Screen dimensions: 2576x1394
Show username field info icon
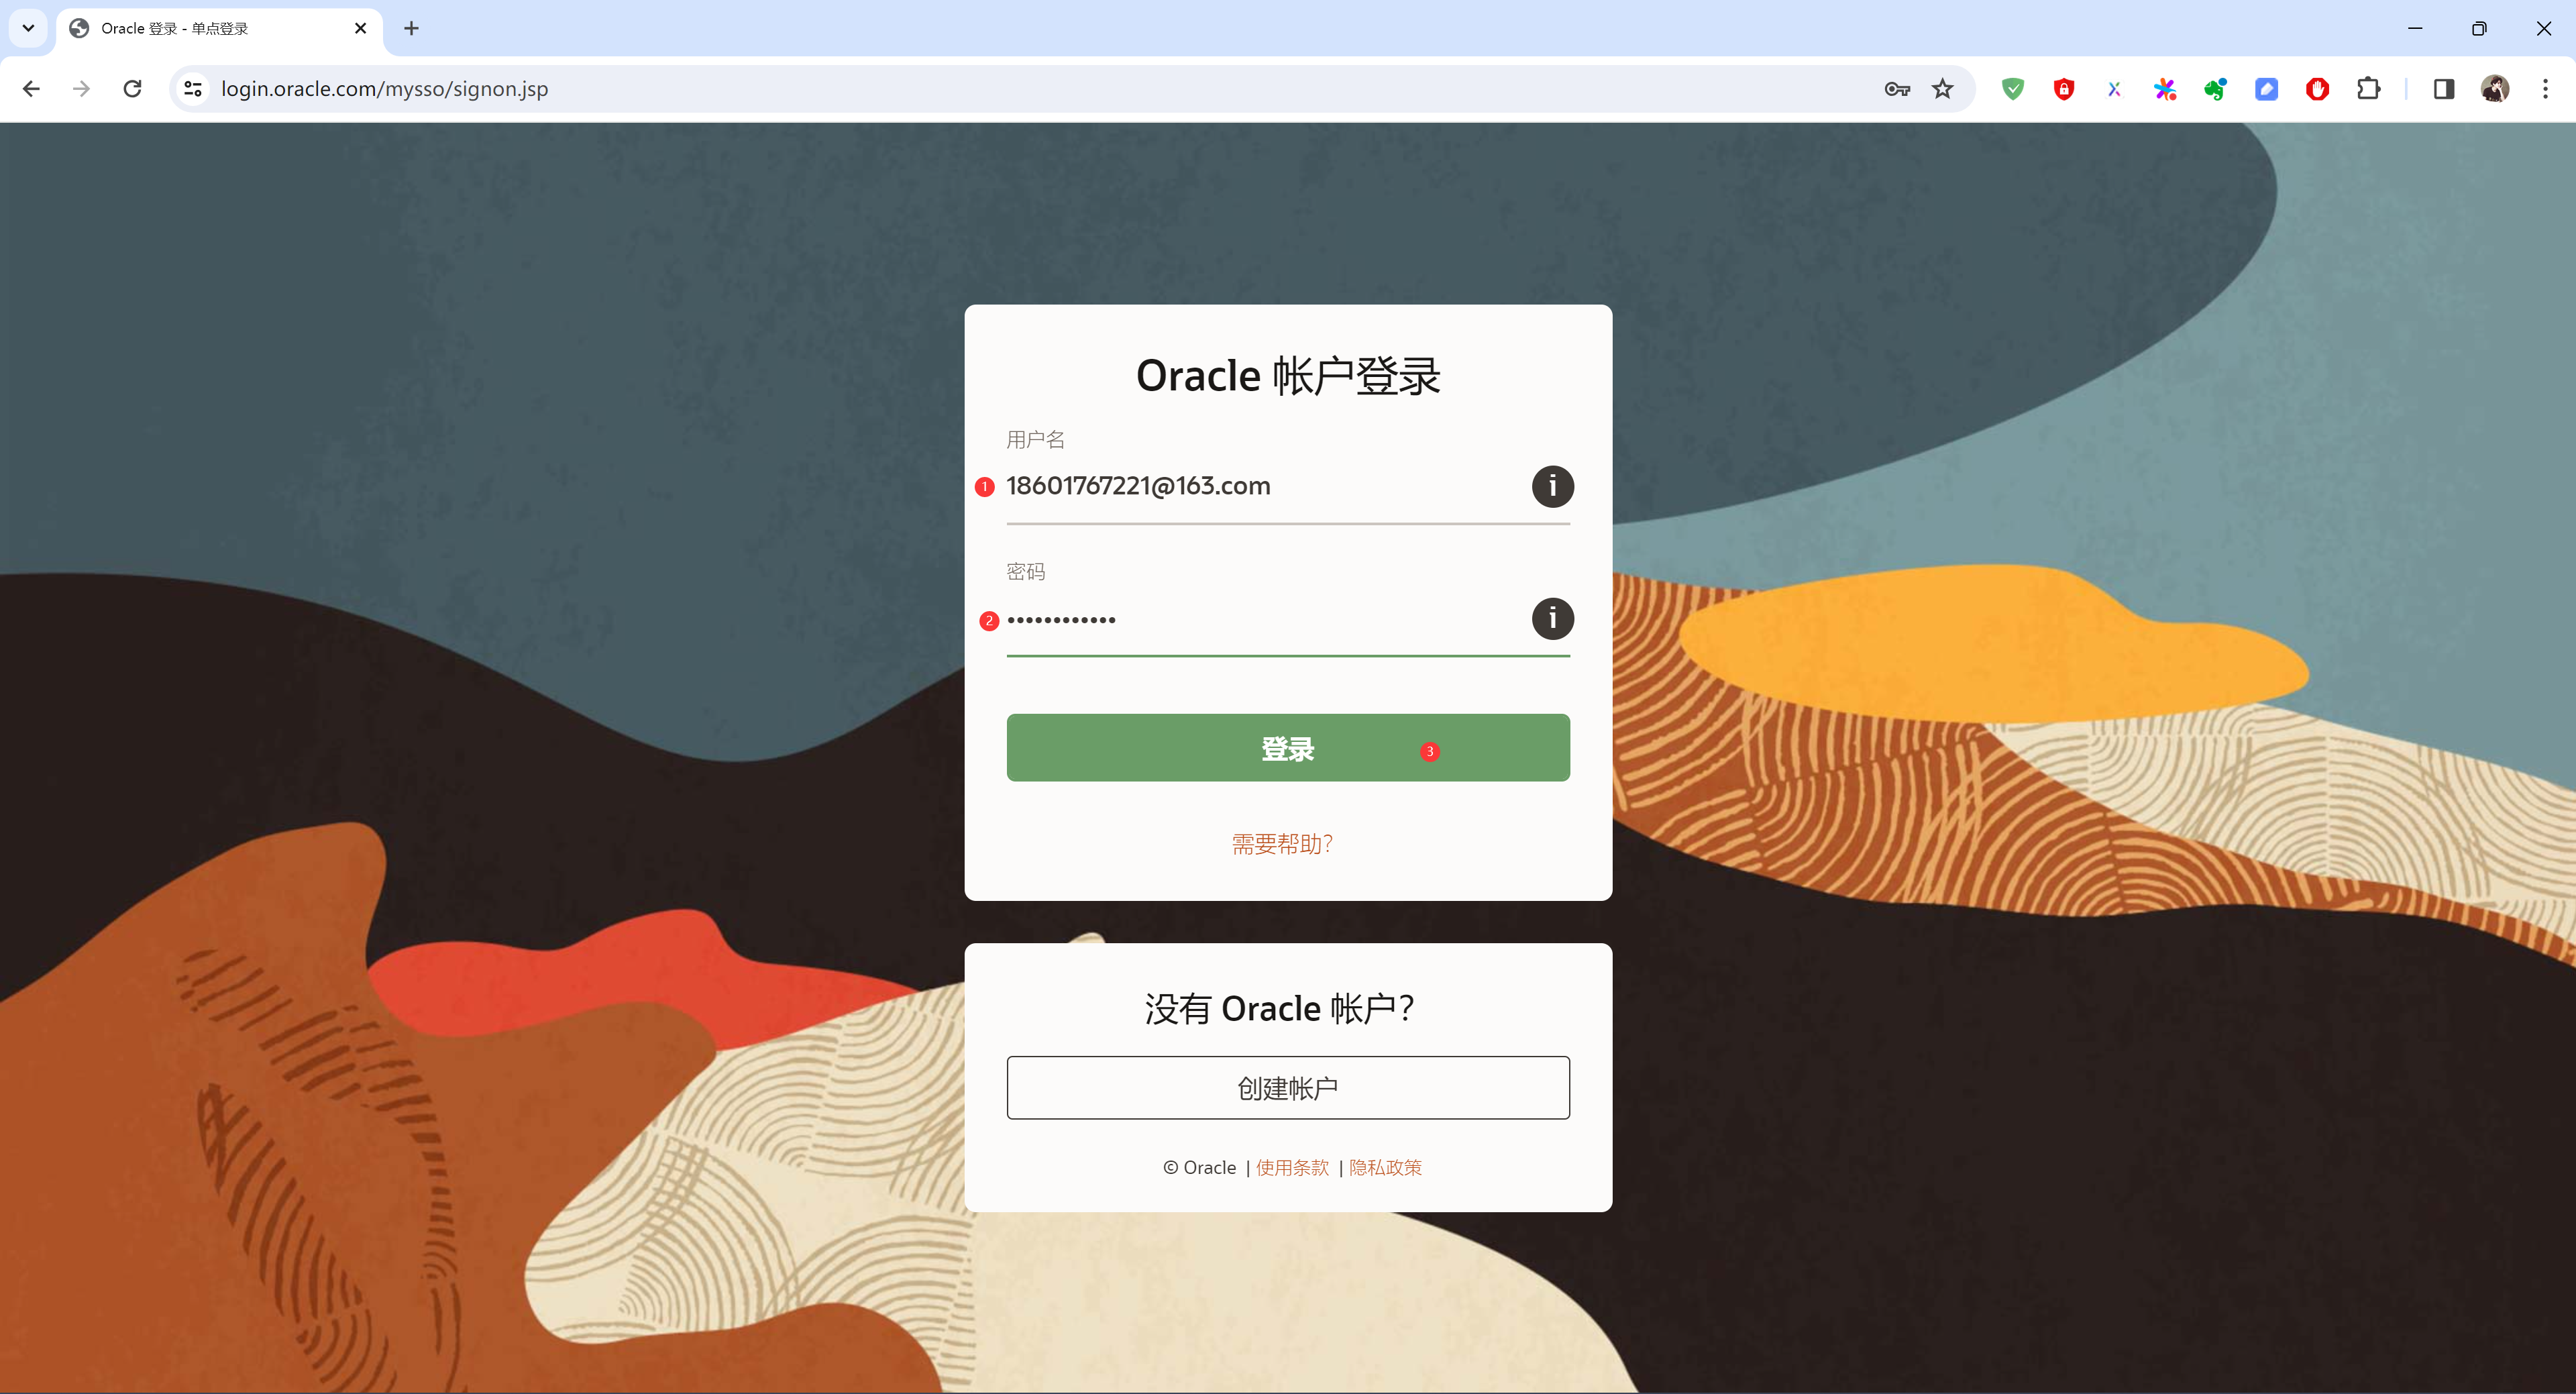(1552, 486)
